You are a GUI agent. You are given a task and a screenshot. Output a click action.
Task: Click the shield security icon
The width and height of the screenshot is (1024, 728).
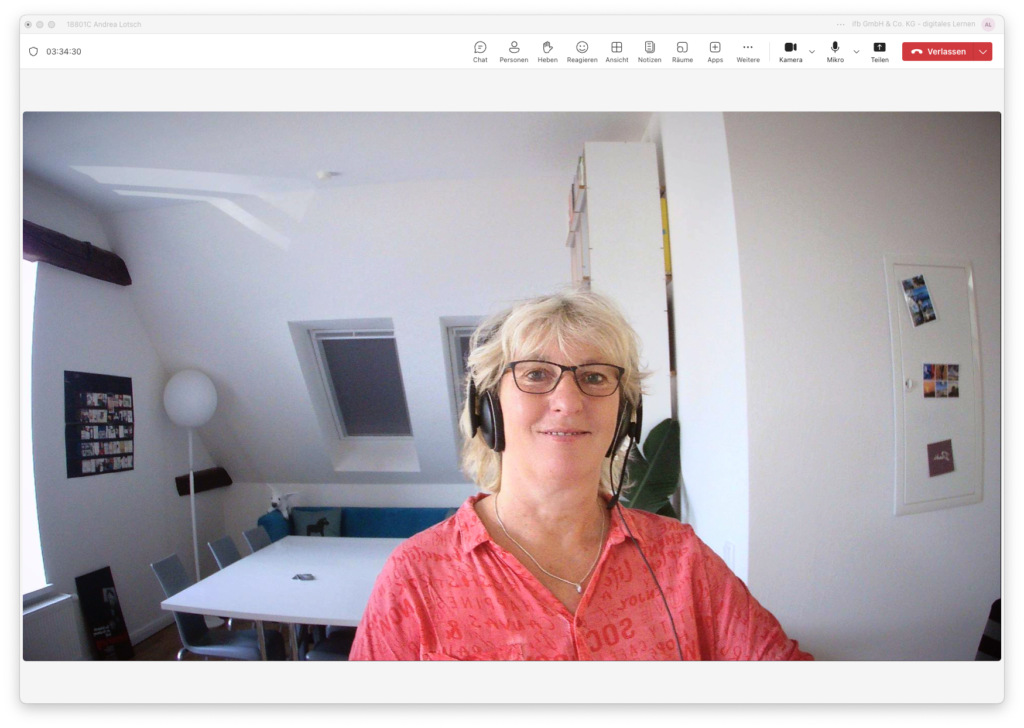pyautogui.click(x=33, y=51)
